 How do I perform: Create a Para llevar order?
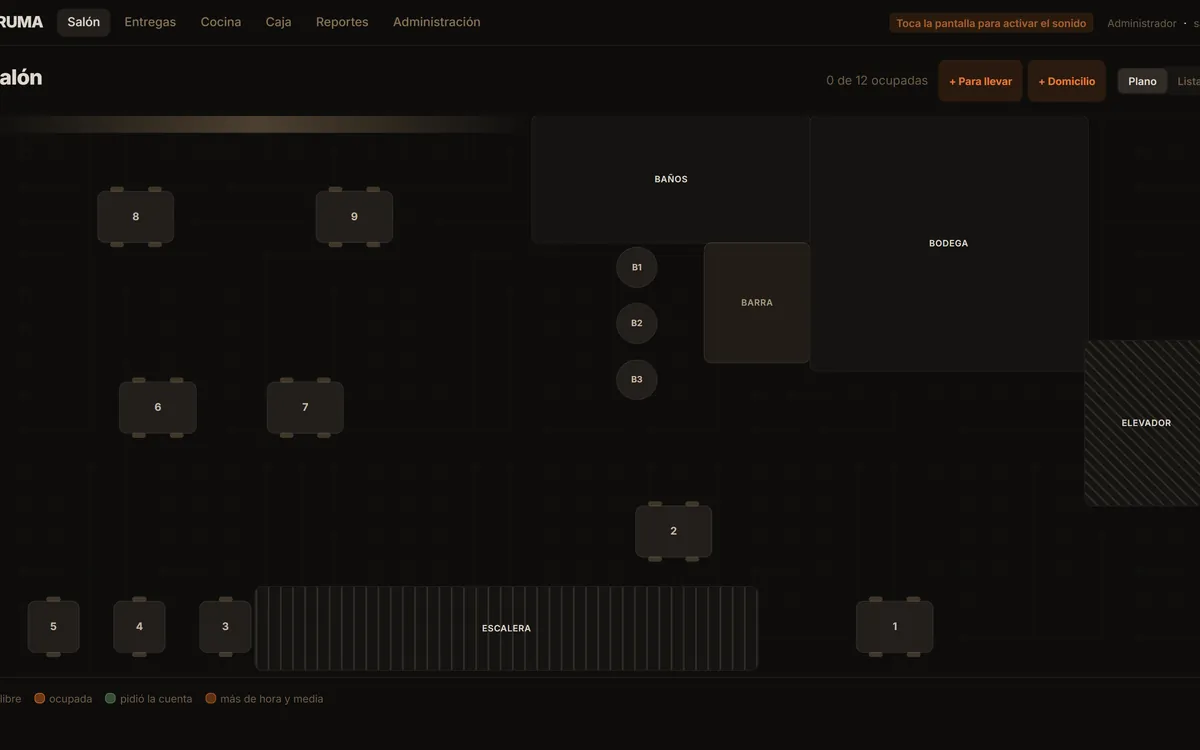(x=980, y=81)
